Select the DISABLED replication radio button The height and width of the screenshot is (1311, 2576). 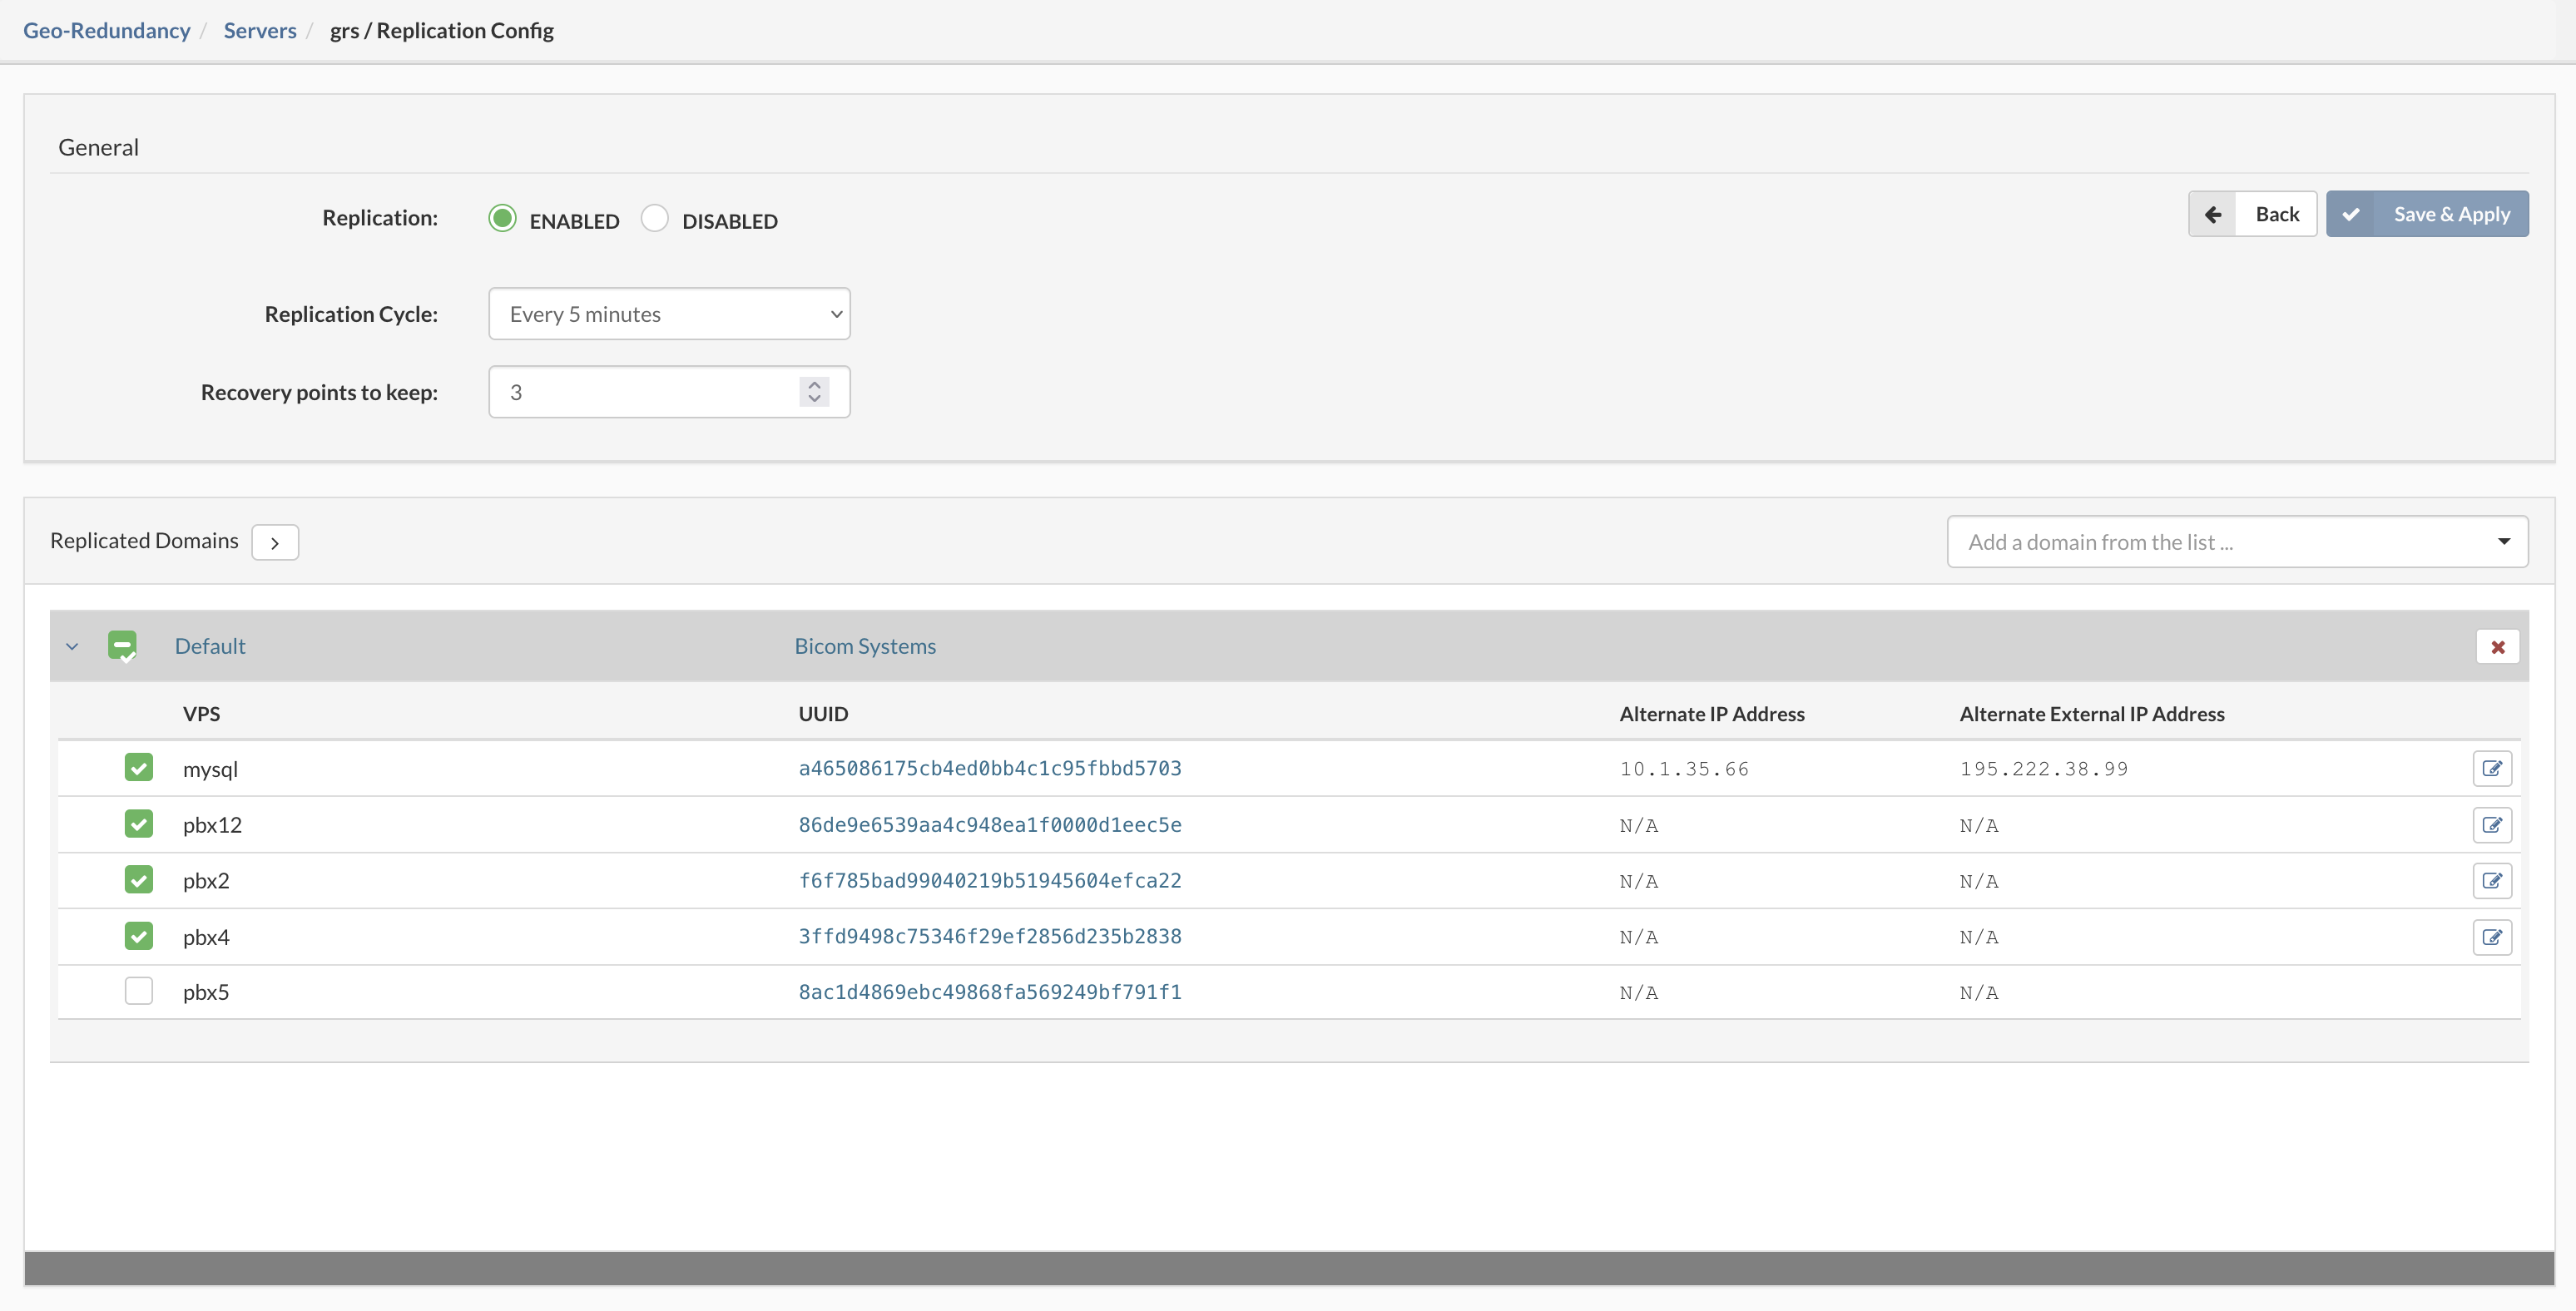coord(655,218)
